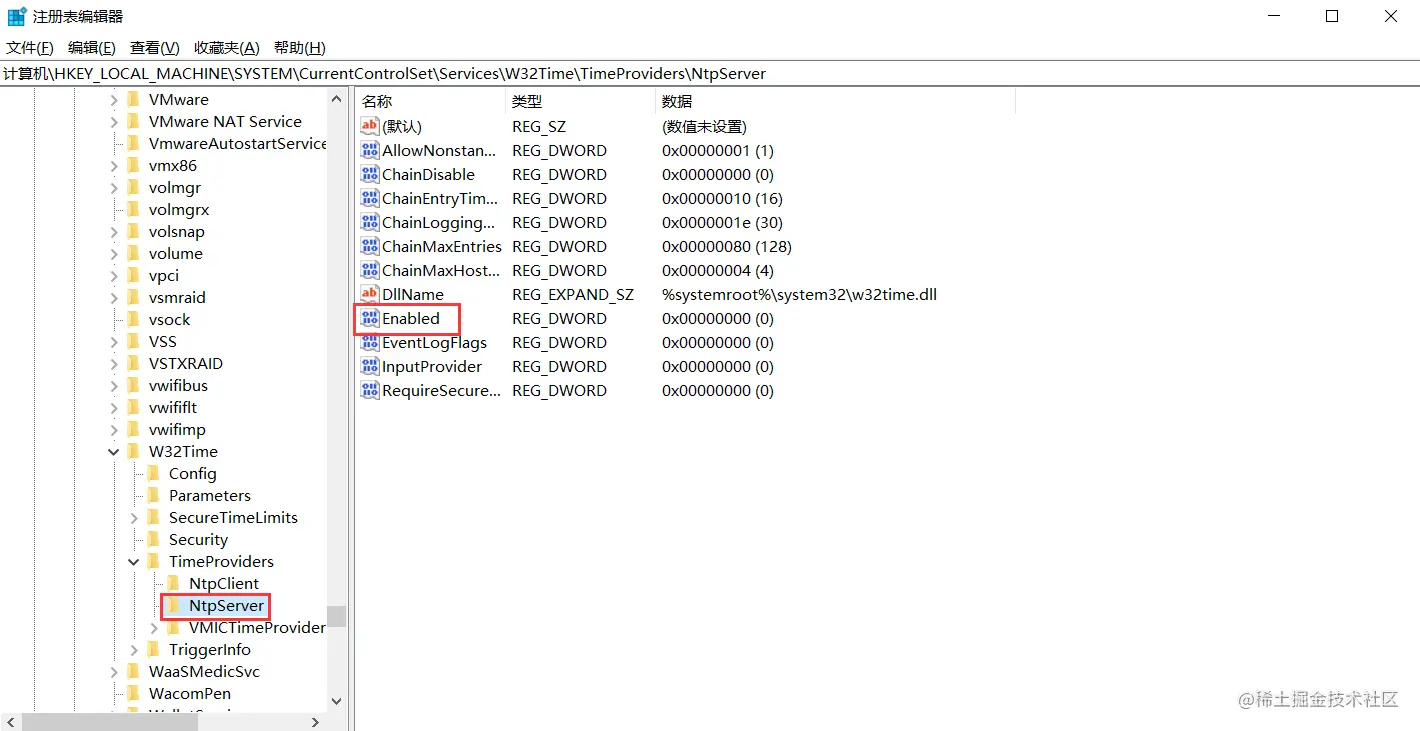1420x731 pixels.
Task: Click tree horizontal scrollbar left arrow
Action: 10,722
